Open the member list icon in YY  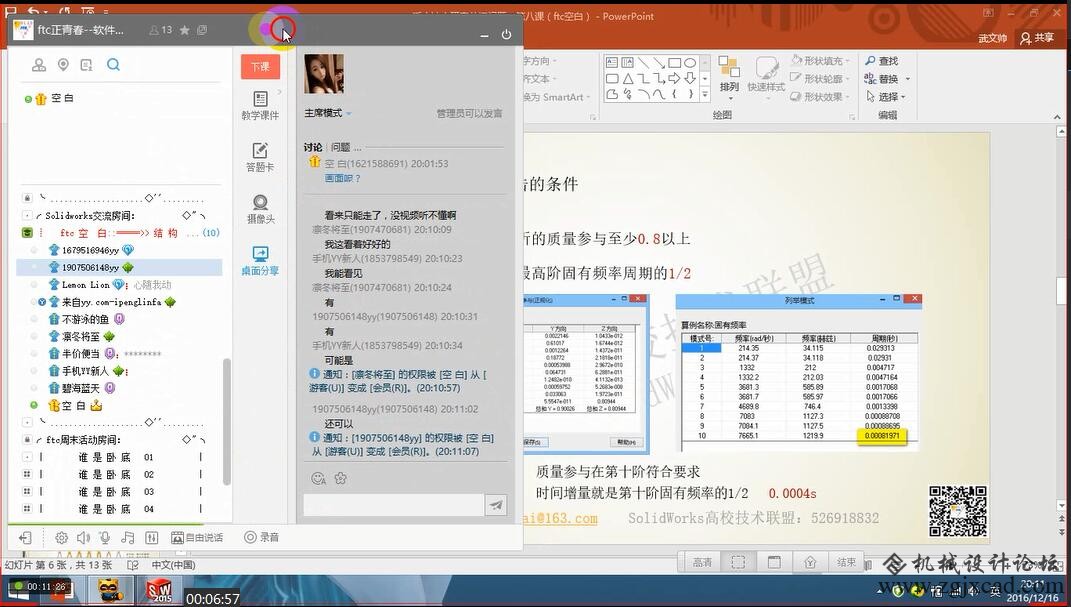[x=86, y=65]
